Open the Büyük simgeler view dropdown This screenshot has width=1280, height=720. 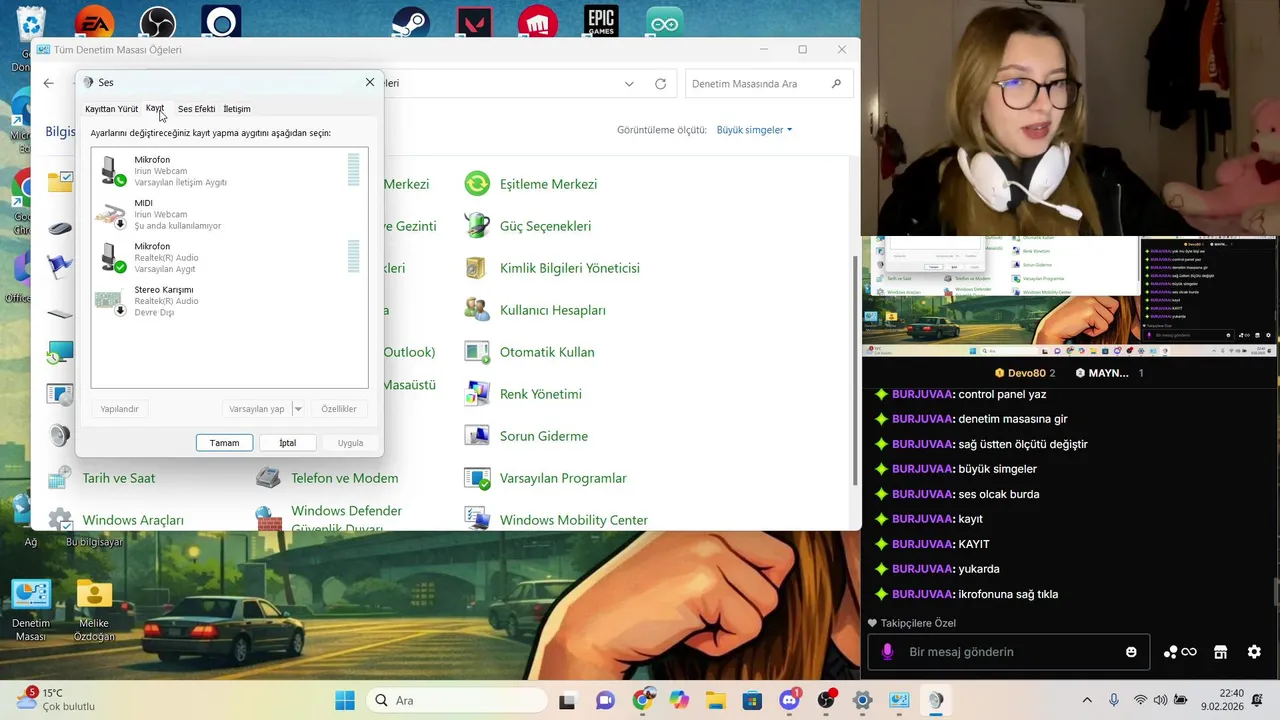[754, 130]
